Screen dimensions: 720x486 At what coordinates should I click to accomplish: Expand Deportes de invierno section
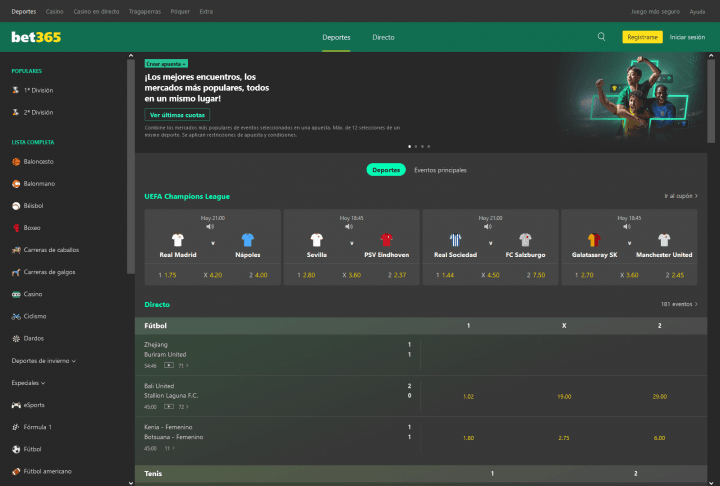(x=44, y=361)
